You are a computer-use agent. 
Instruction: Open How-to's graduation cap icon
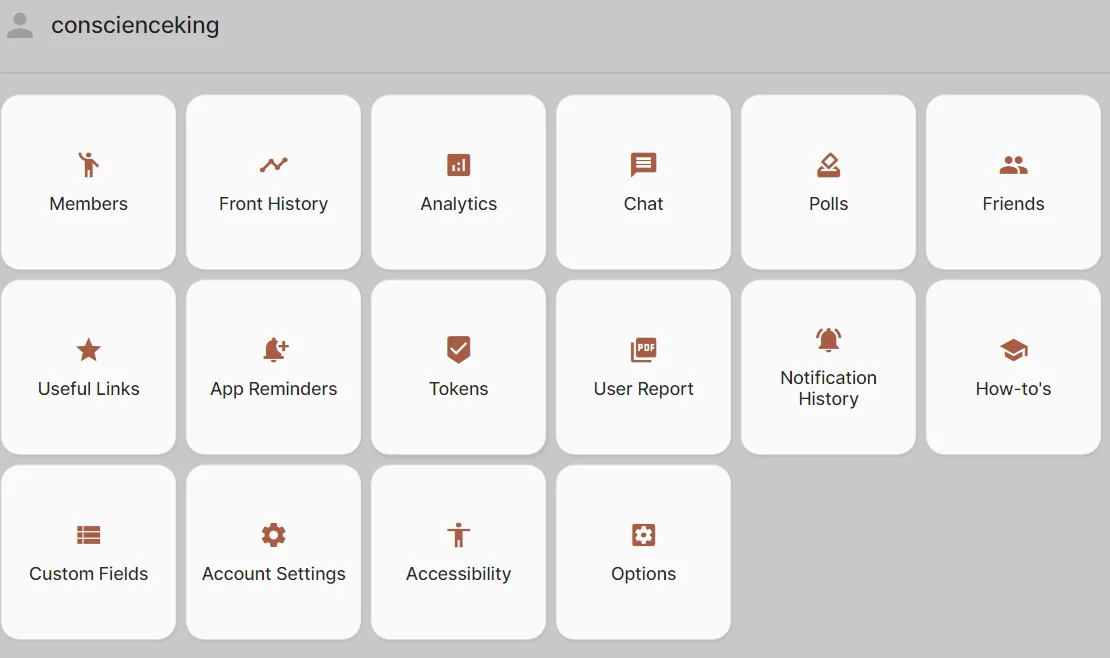click(1013, 350)
